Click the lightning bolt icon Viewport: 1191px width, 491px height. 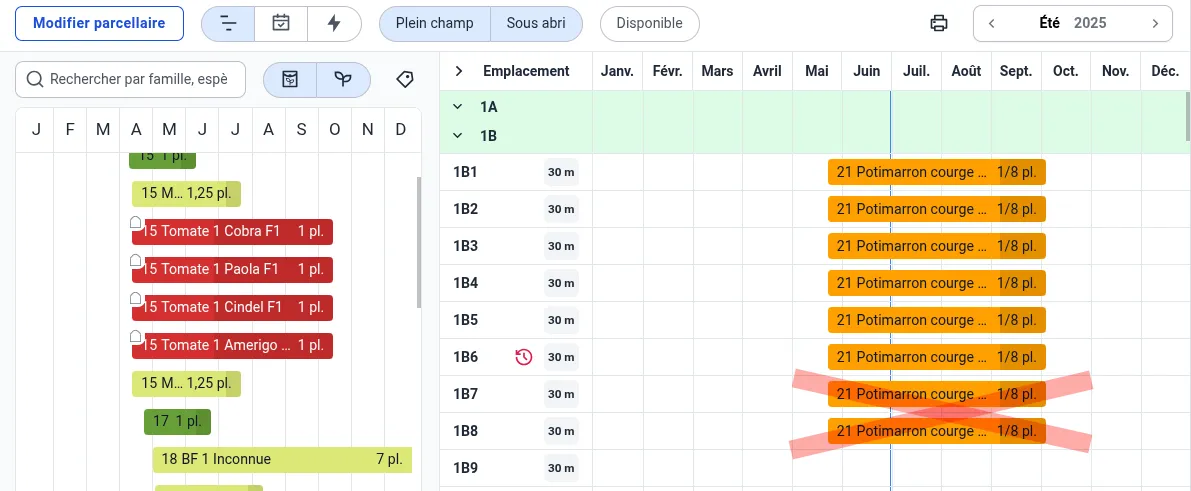(334, 24)
